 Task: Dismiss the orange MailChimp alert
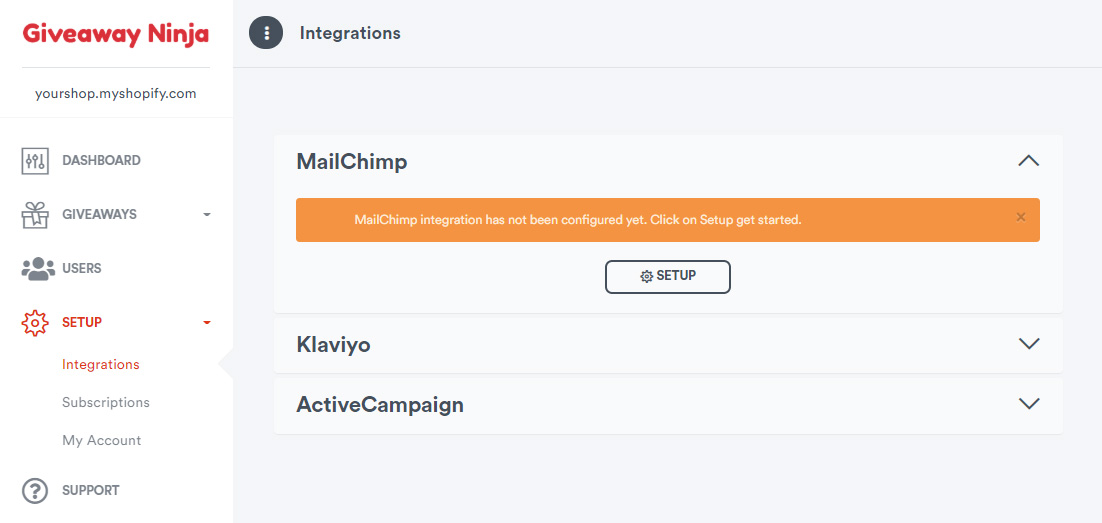pyautogui.click(x=1020, y=217)
